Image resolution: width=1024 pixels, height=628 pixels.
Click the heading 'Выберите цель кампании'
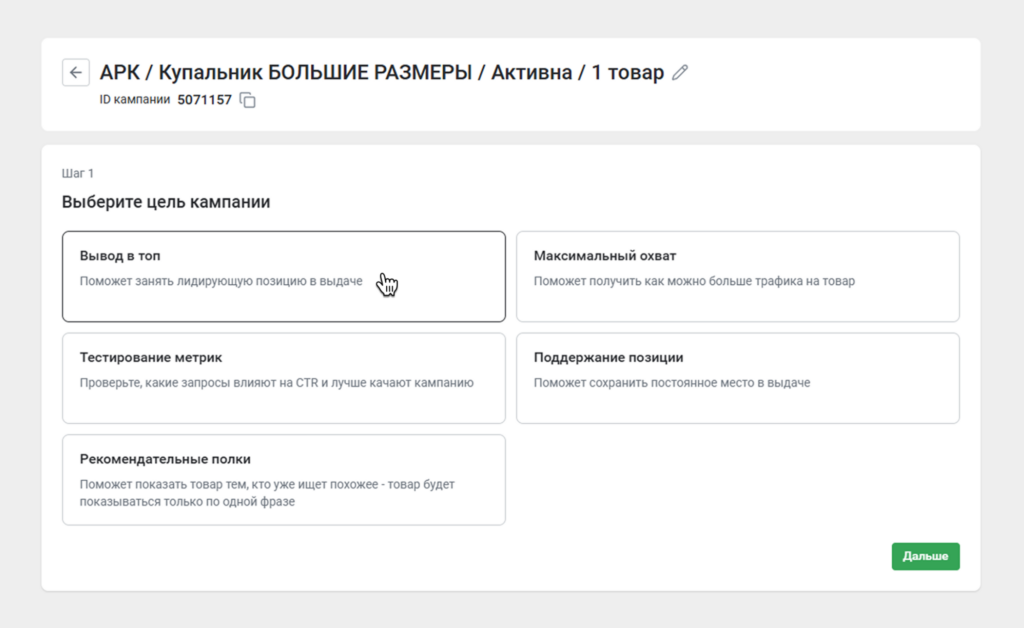point(167,200)
